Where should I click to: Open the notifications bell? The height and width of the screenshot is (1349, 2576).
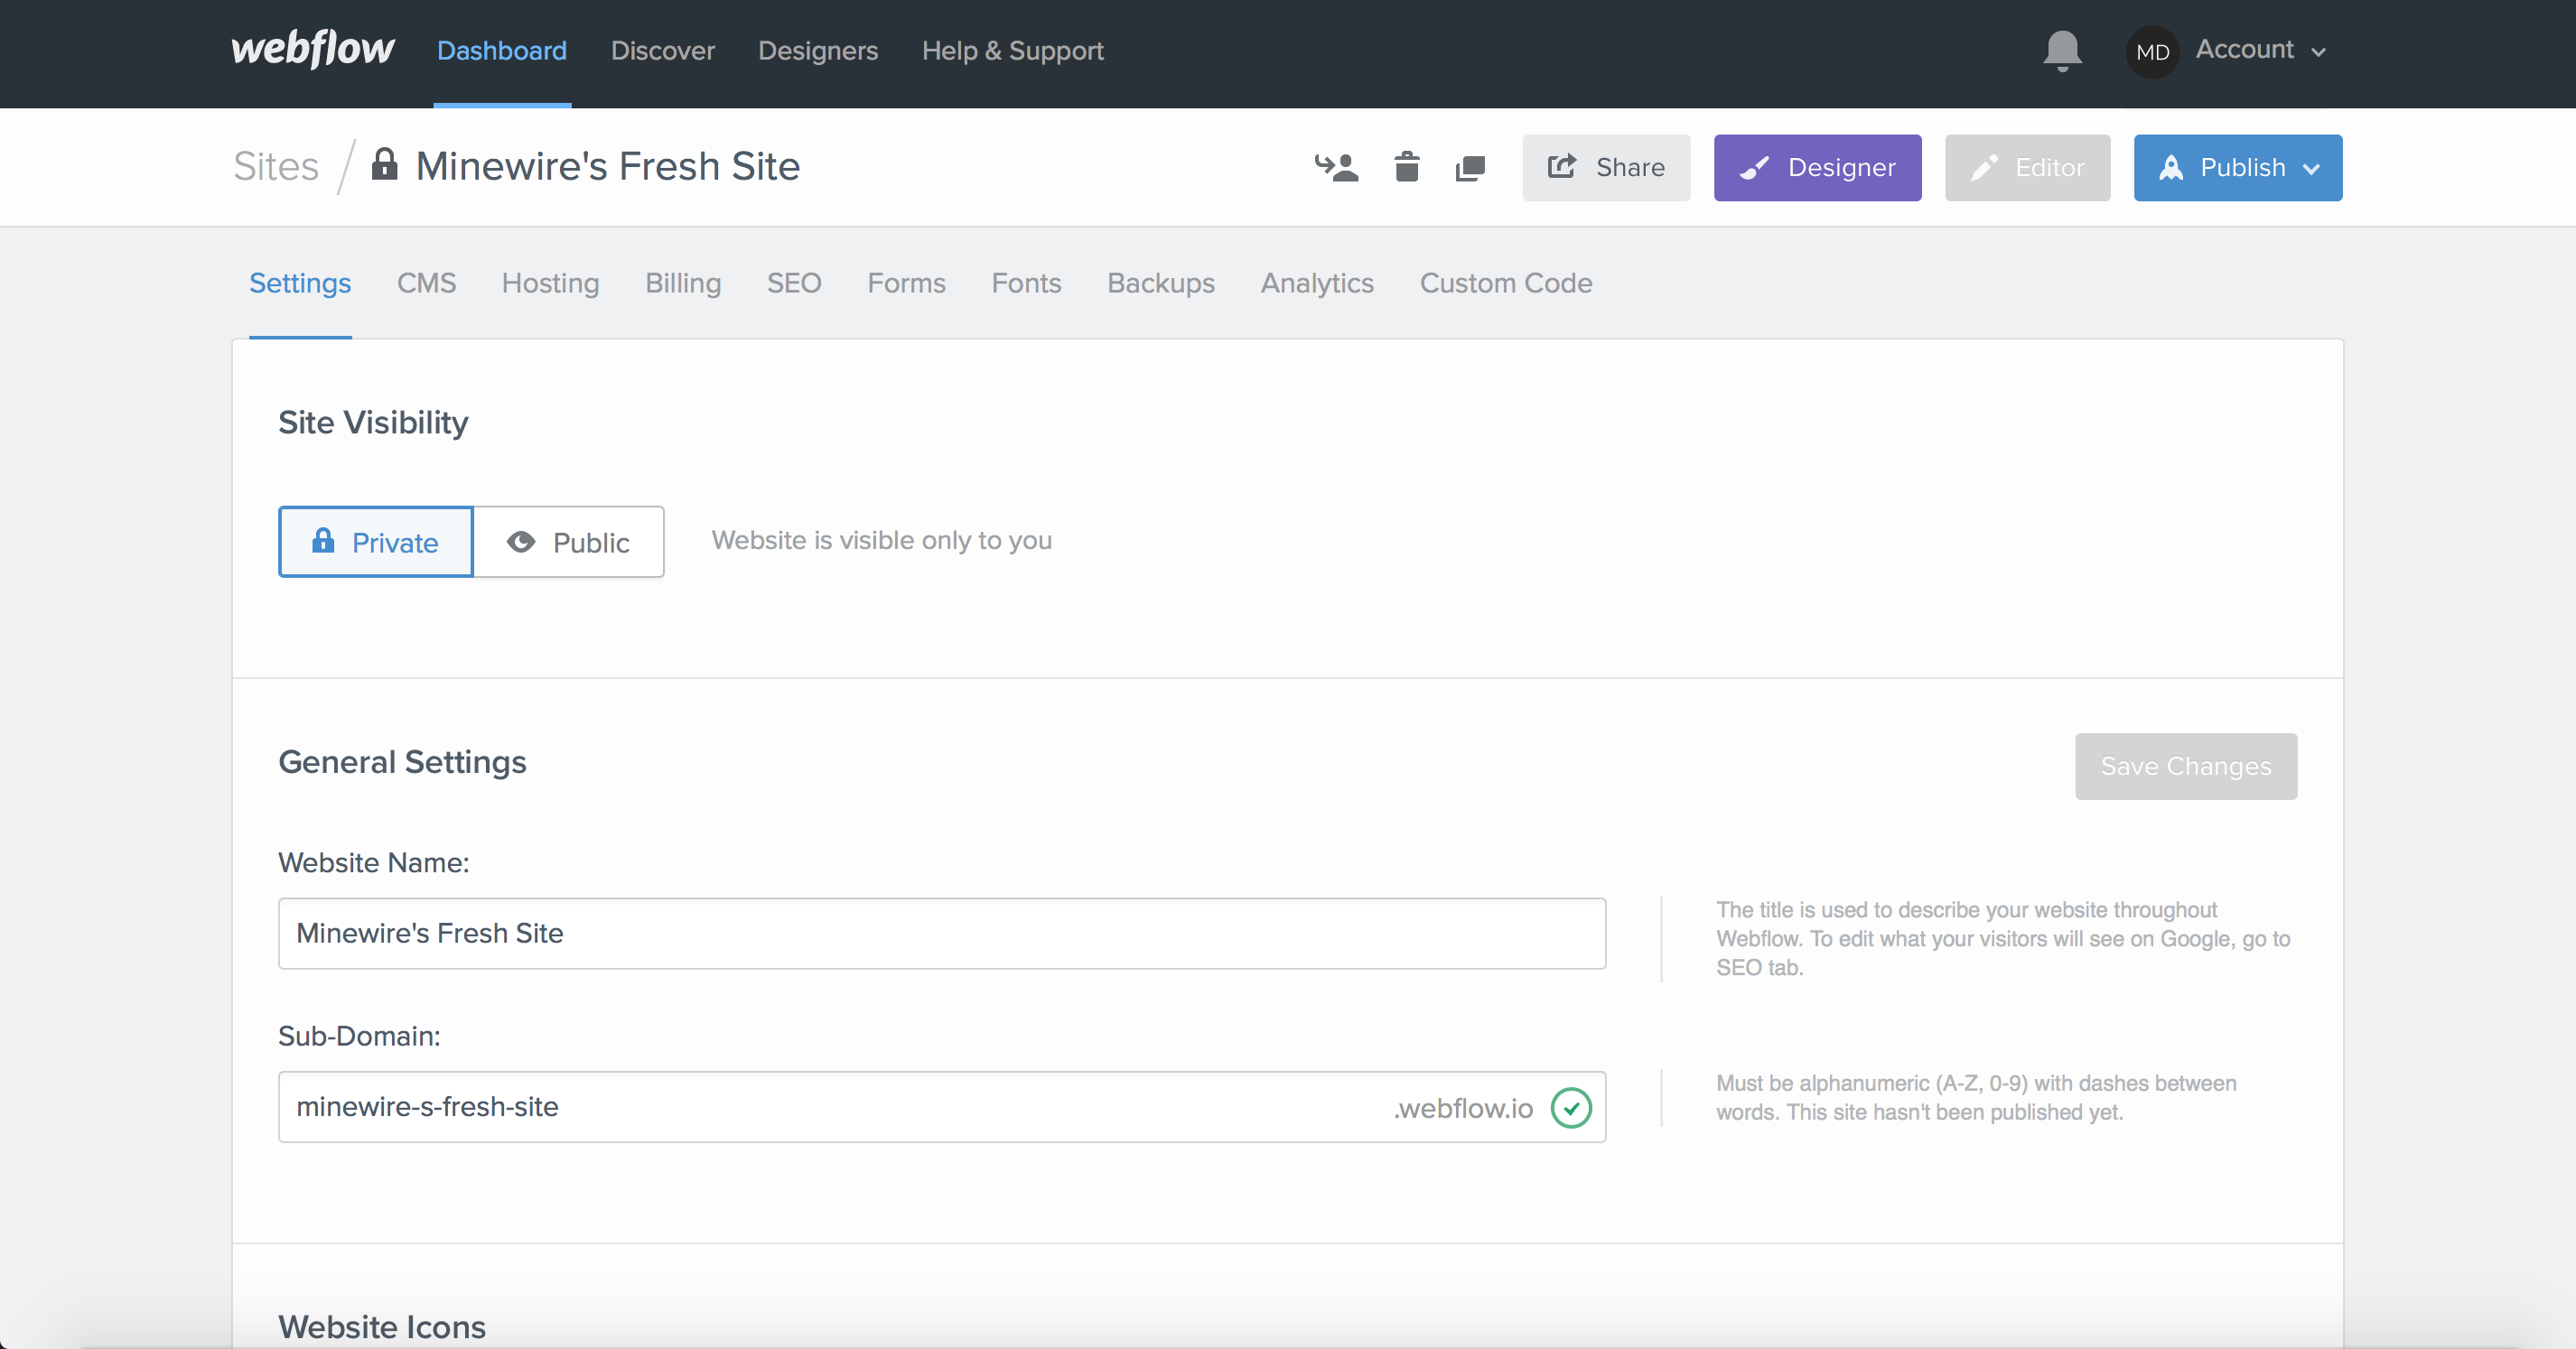(2062, 50)
